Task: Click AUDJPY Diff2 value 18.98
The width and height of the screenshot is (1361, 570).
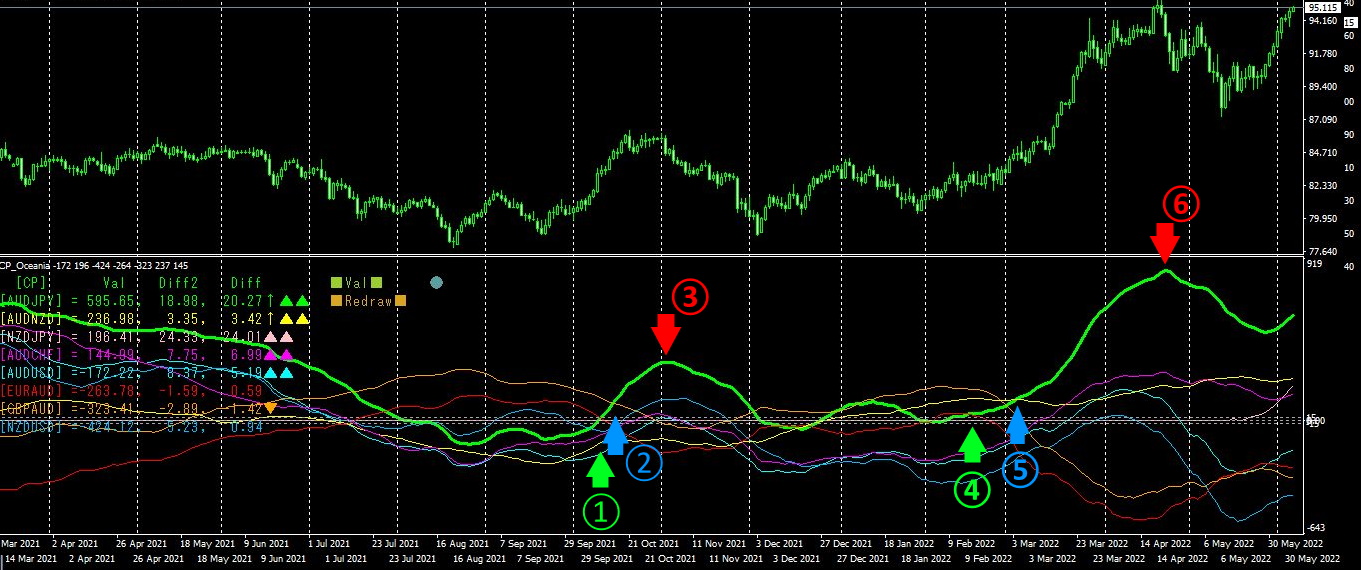Action: [x=180, y=300]
